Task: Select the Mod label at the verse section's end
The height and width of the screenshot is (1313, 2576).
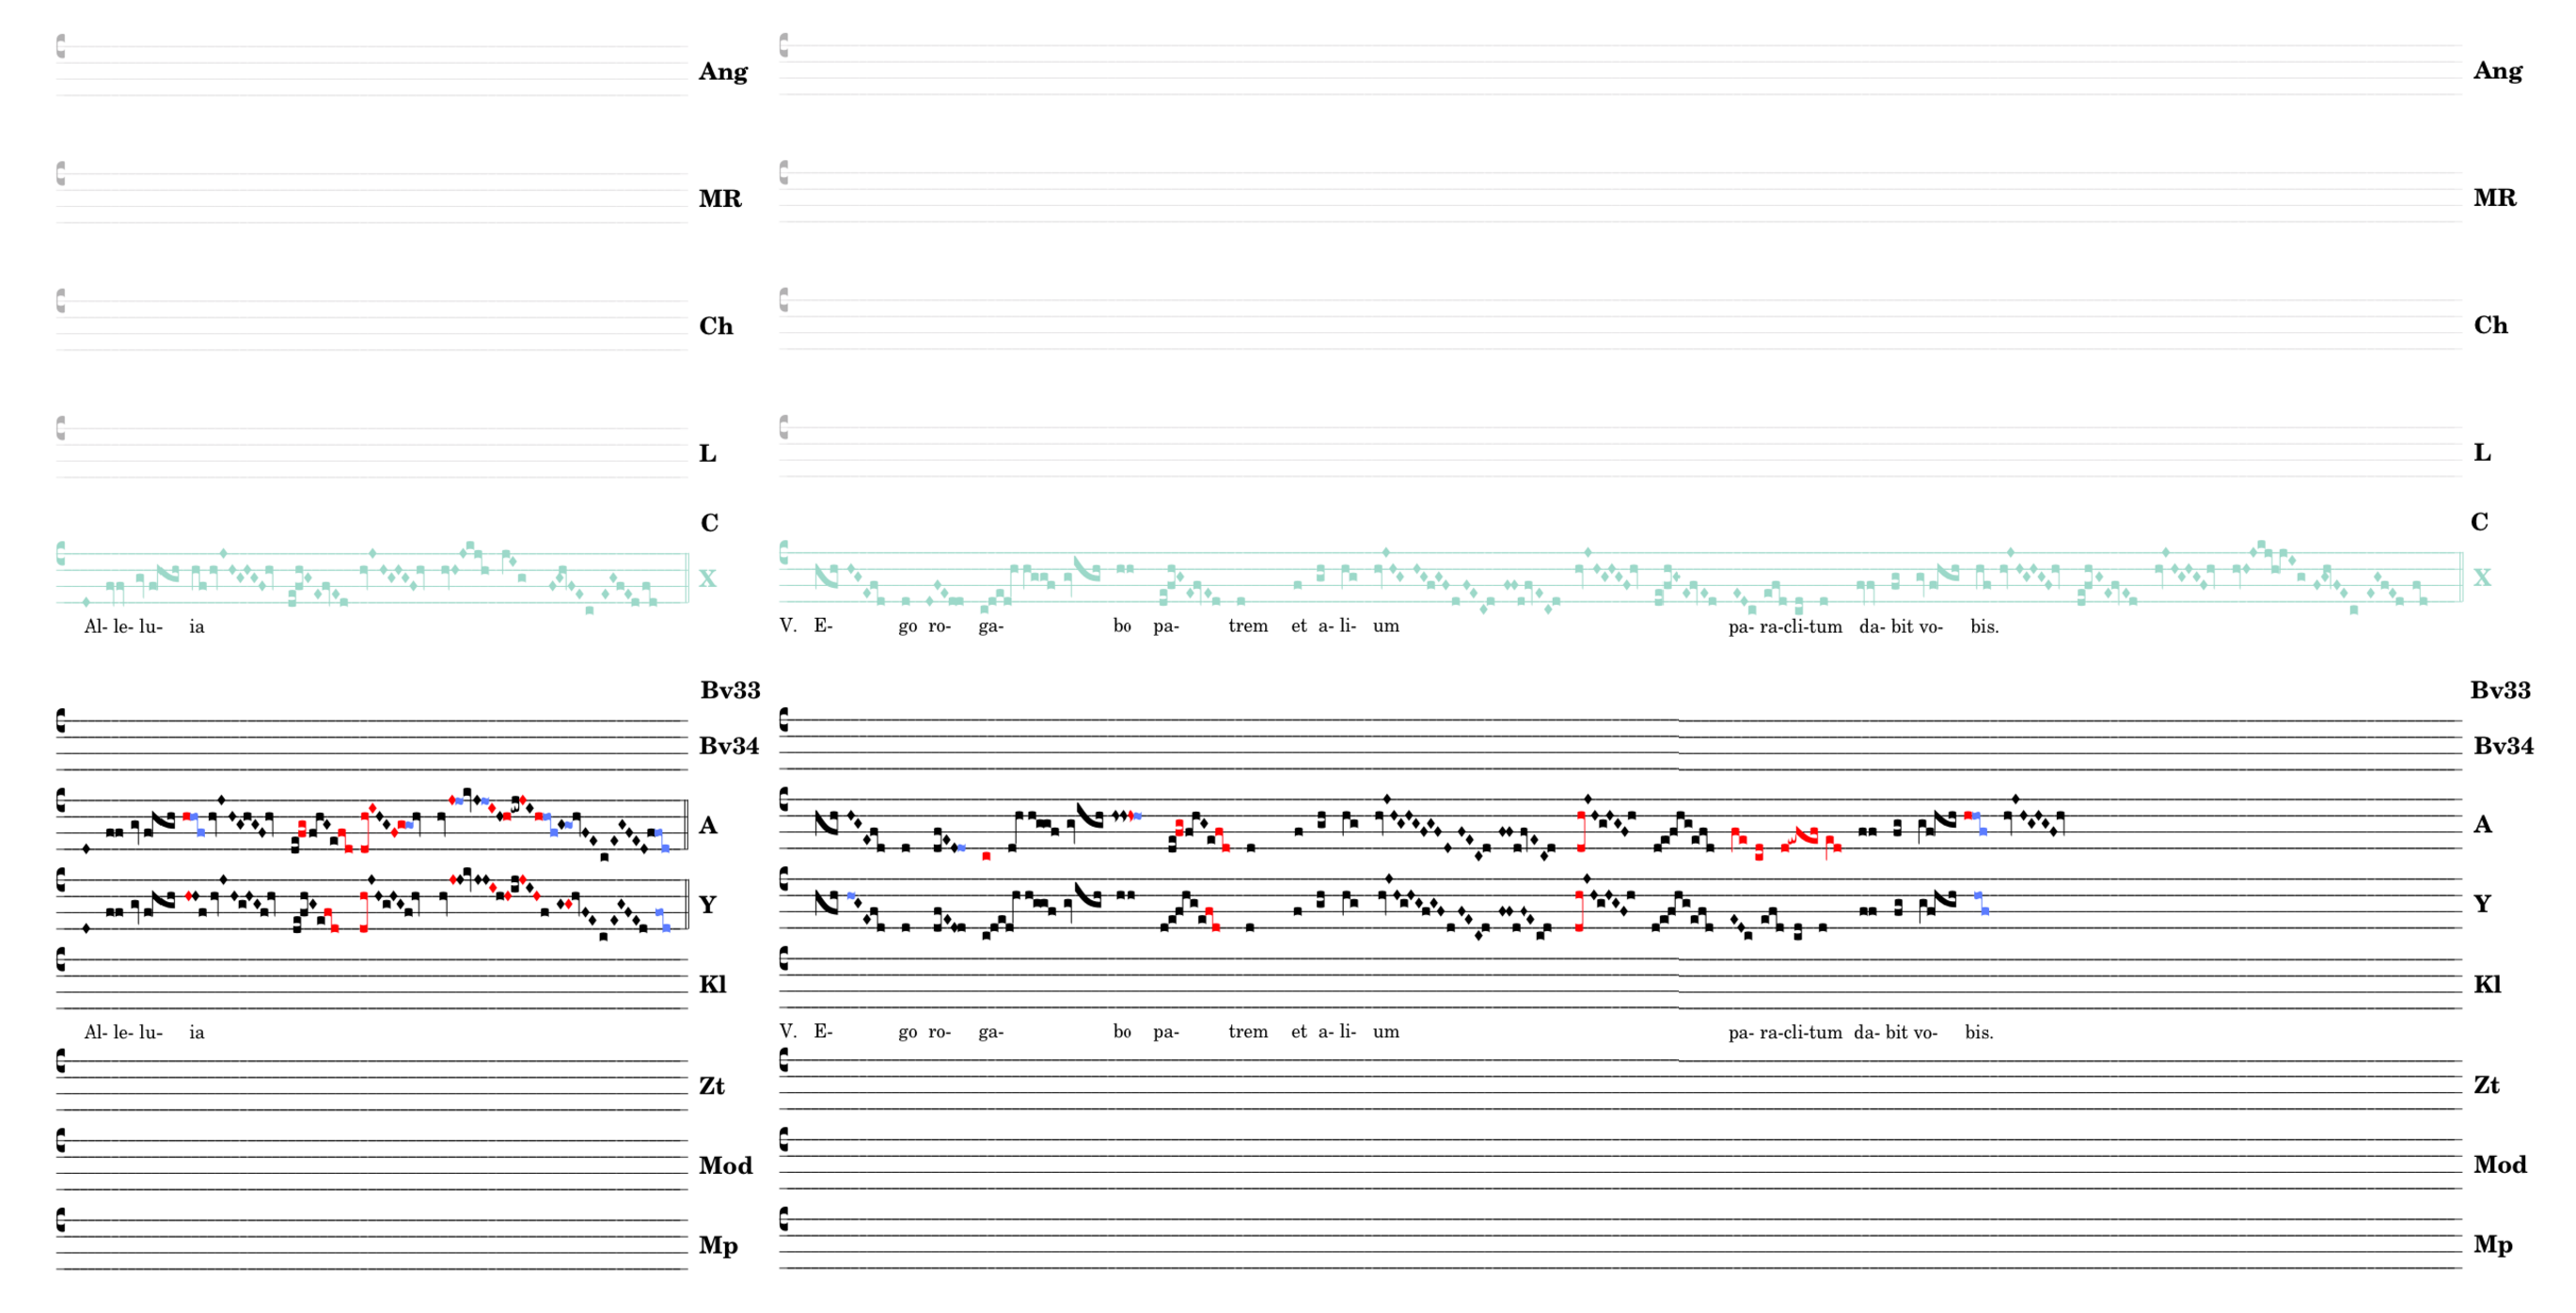Action: point(2499,1165)
